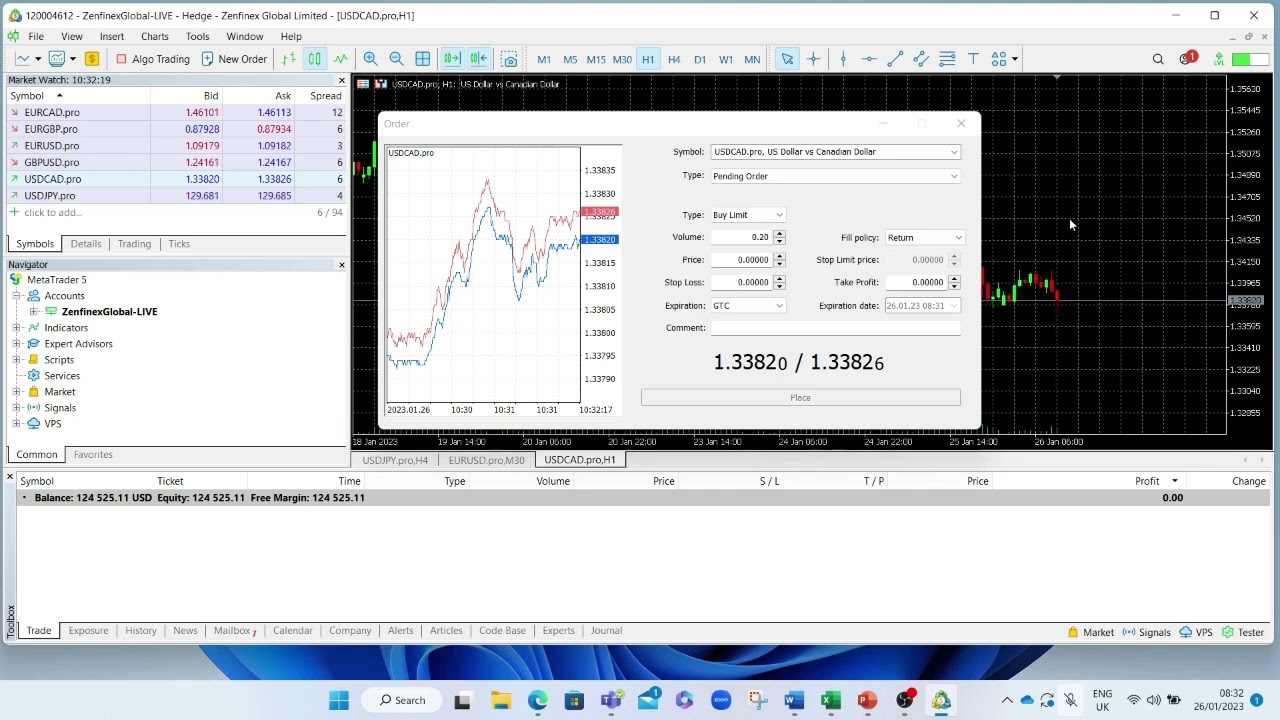The height and width of the screenshot is (720, 1280).
Task: Toggle chart auto-scroll button
Action: click(x=452, y=59)
